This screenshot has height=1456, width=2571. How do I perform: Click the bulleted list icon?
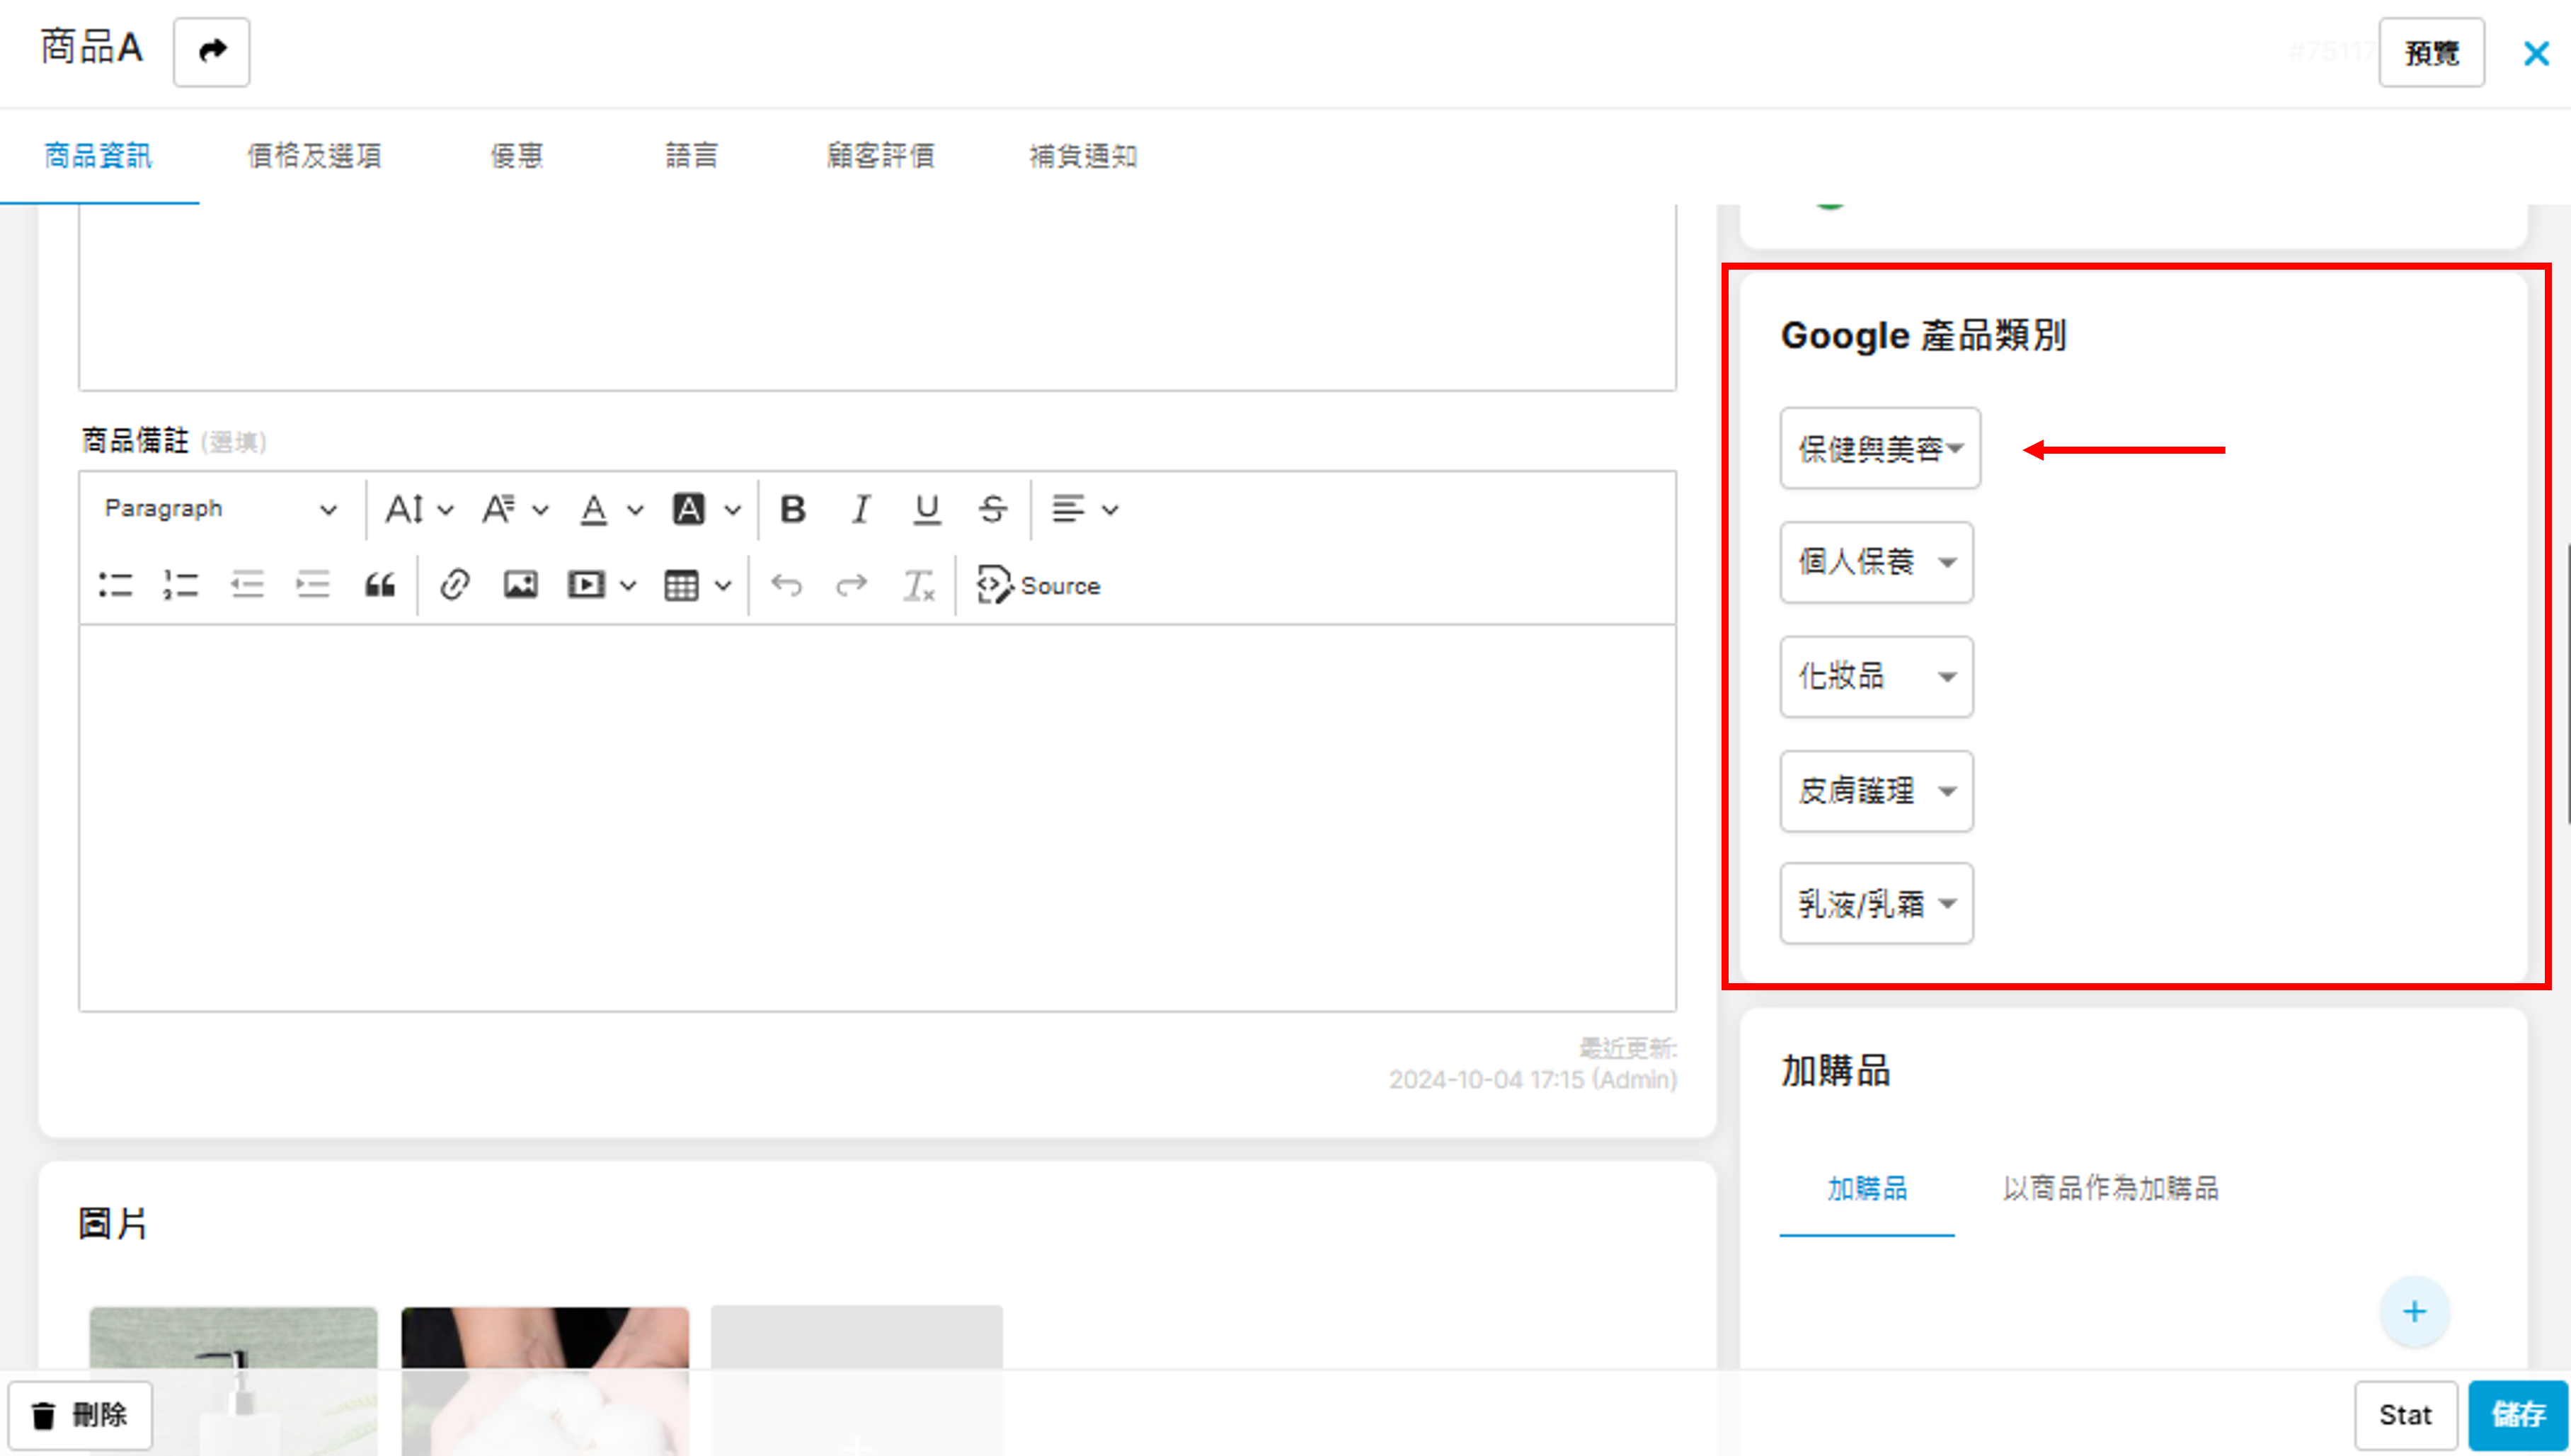(x=116, y=585)
